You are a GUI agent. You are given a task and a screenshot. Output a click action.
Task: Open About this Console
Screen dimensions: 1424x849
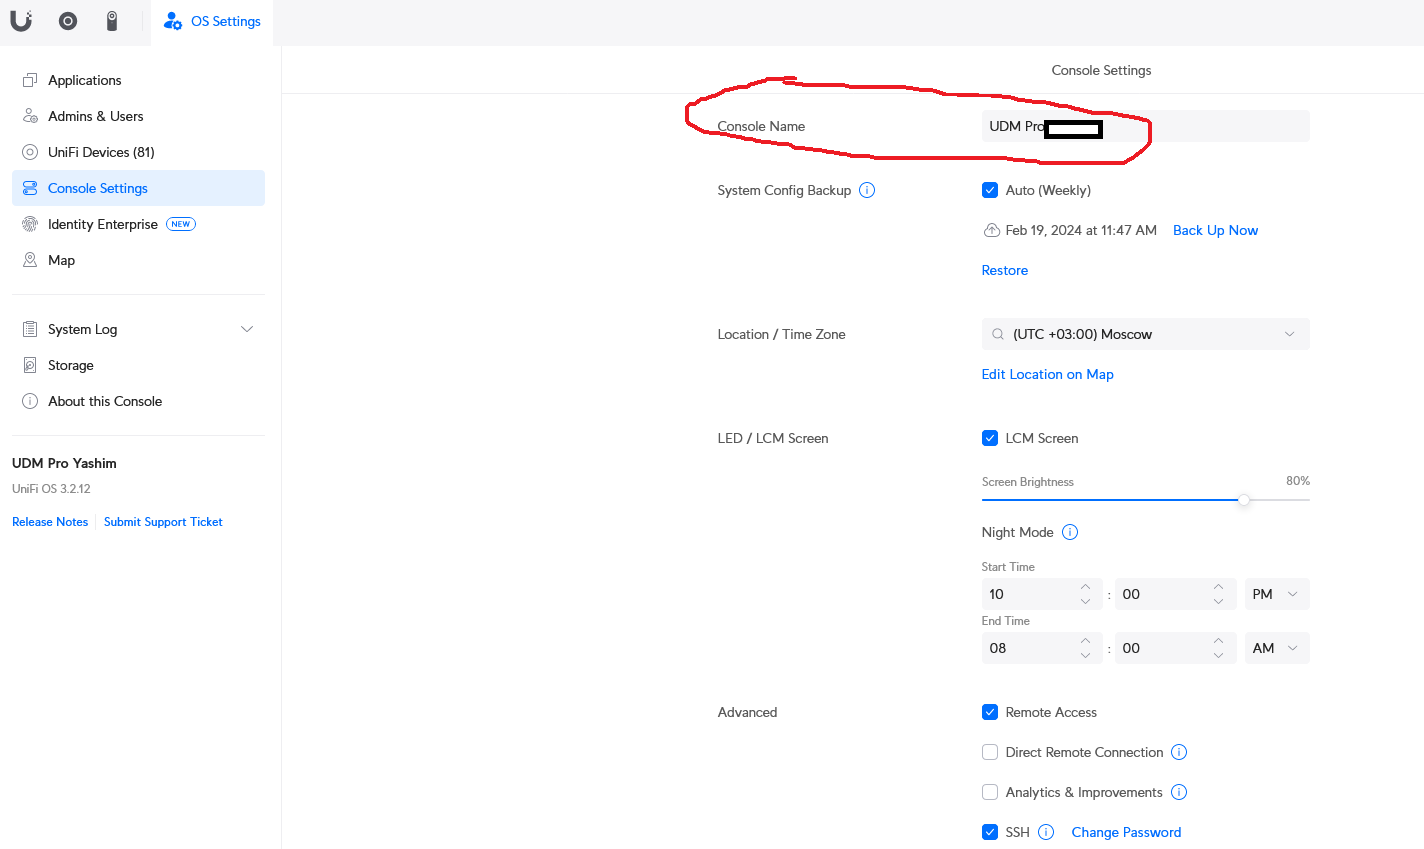138,401
